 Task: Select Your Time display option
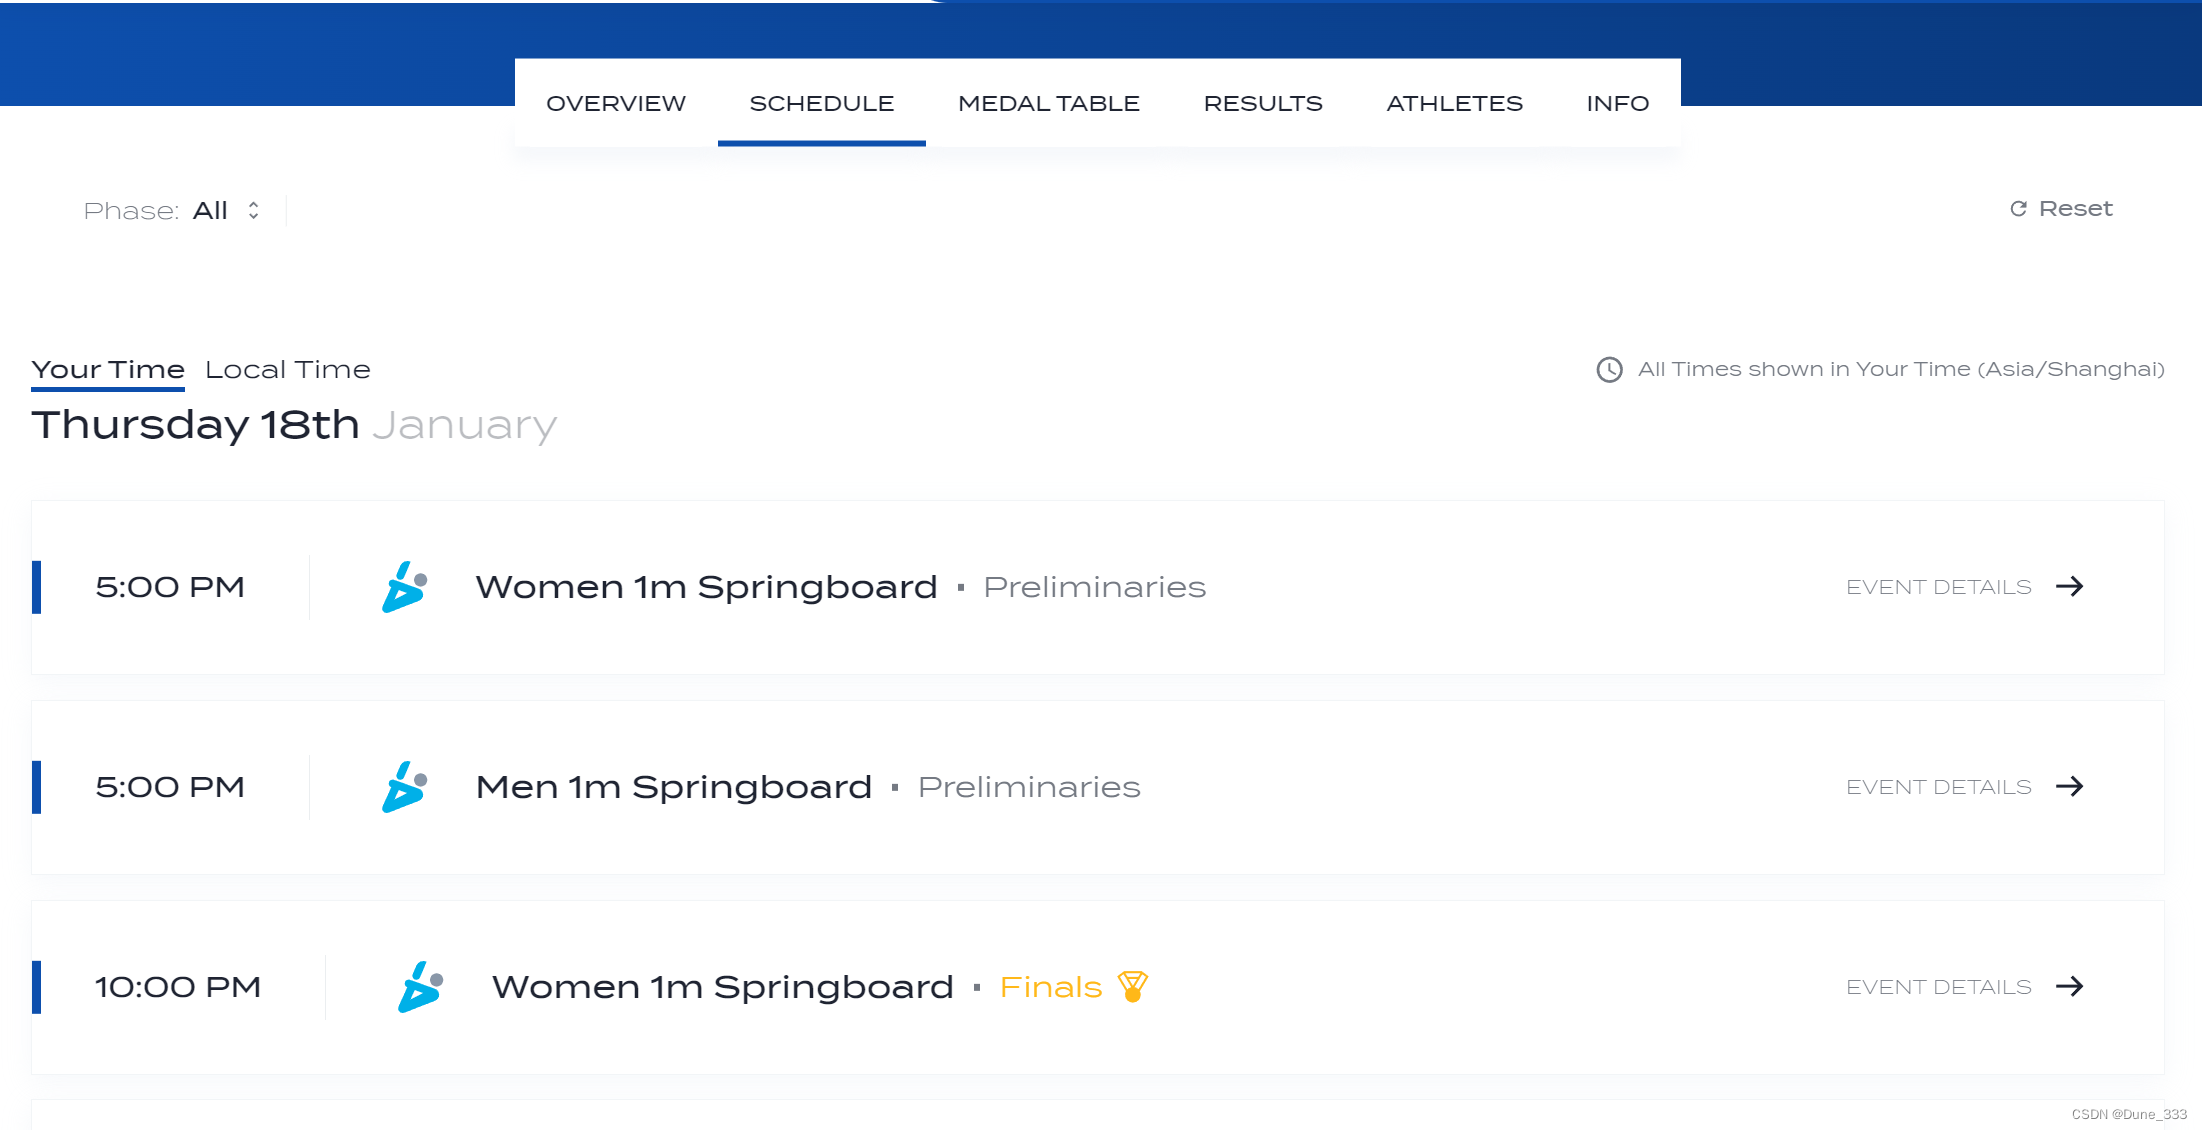click(108, 370)
